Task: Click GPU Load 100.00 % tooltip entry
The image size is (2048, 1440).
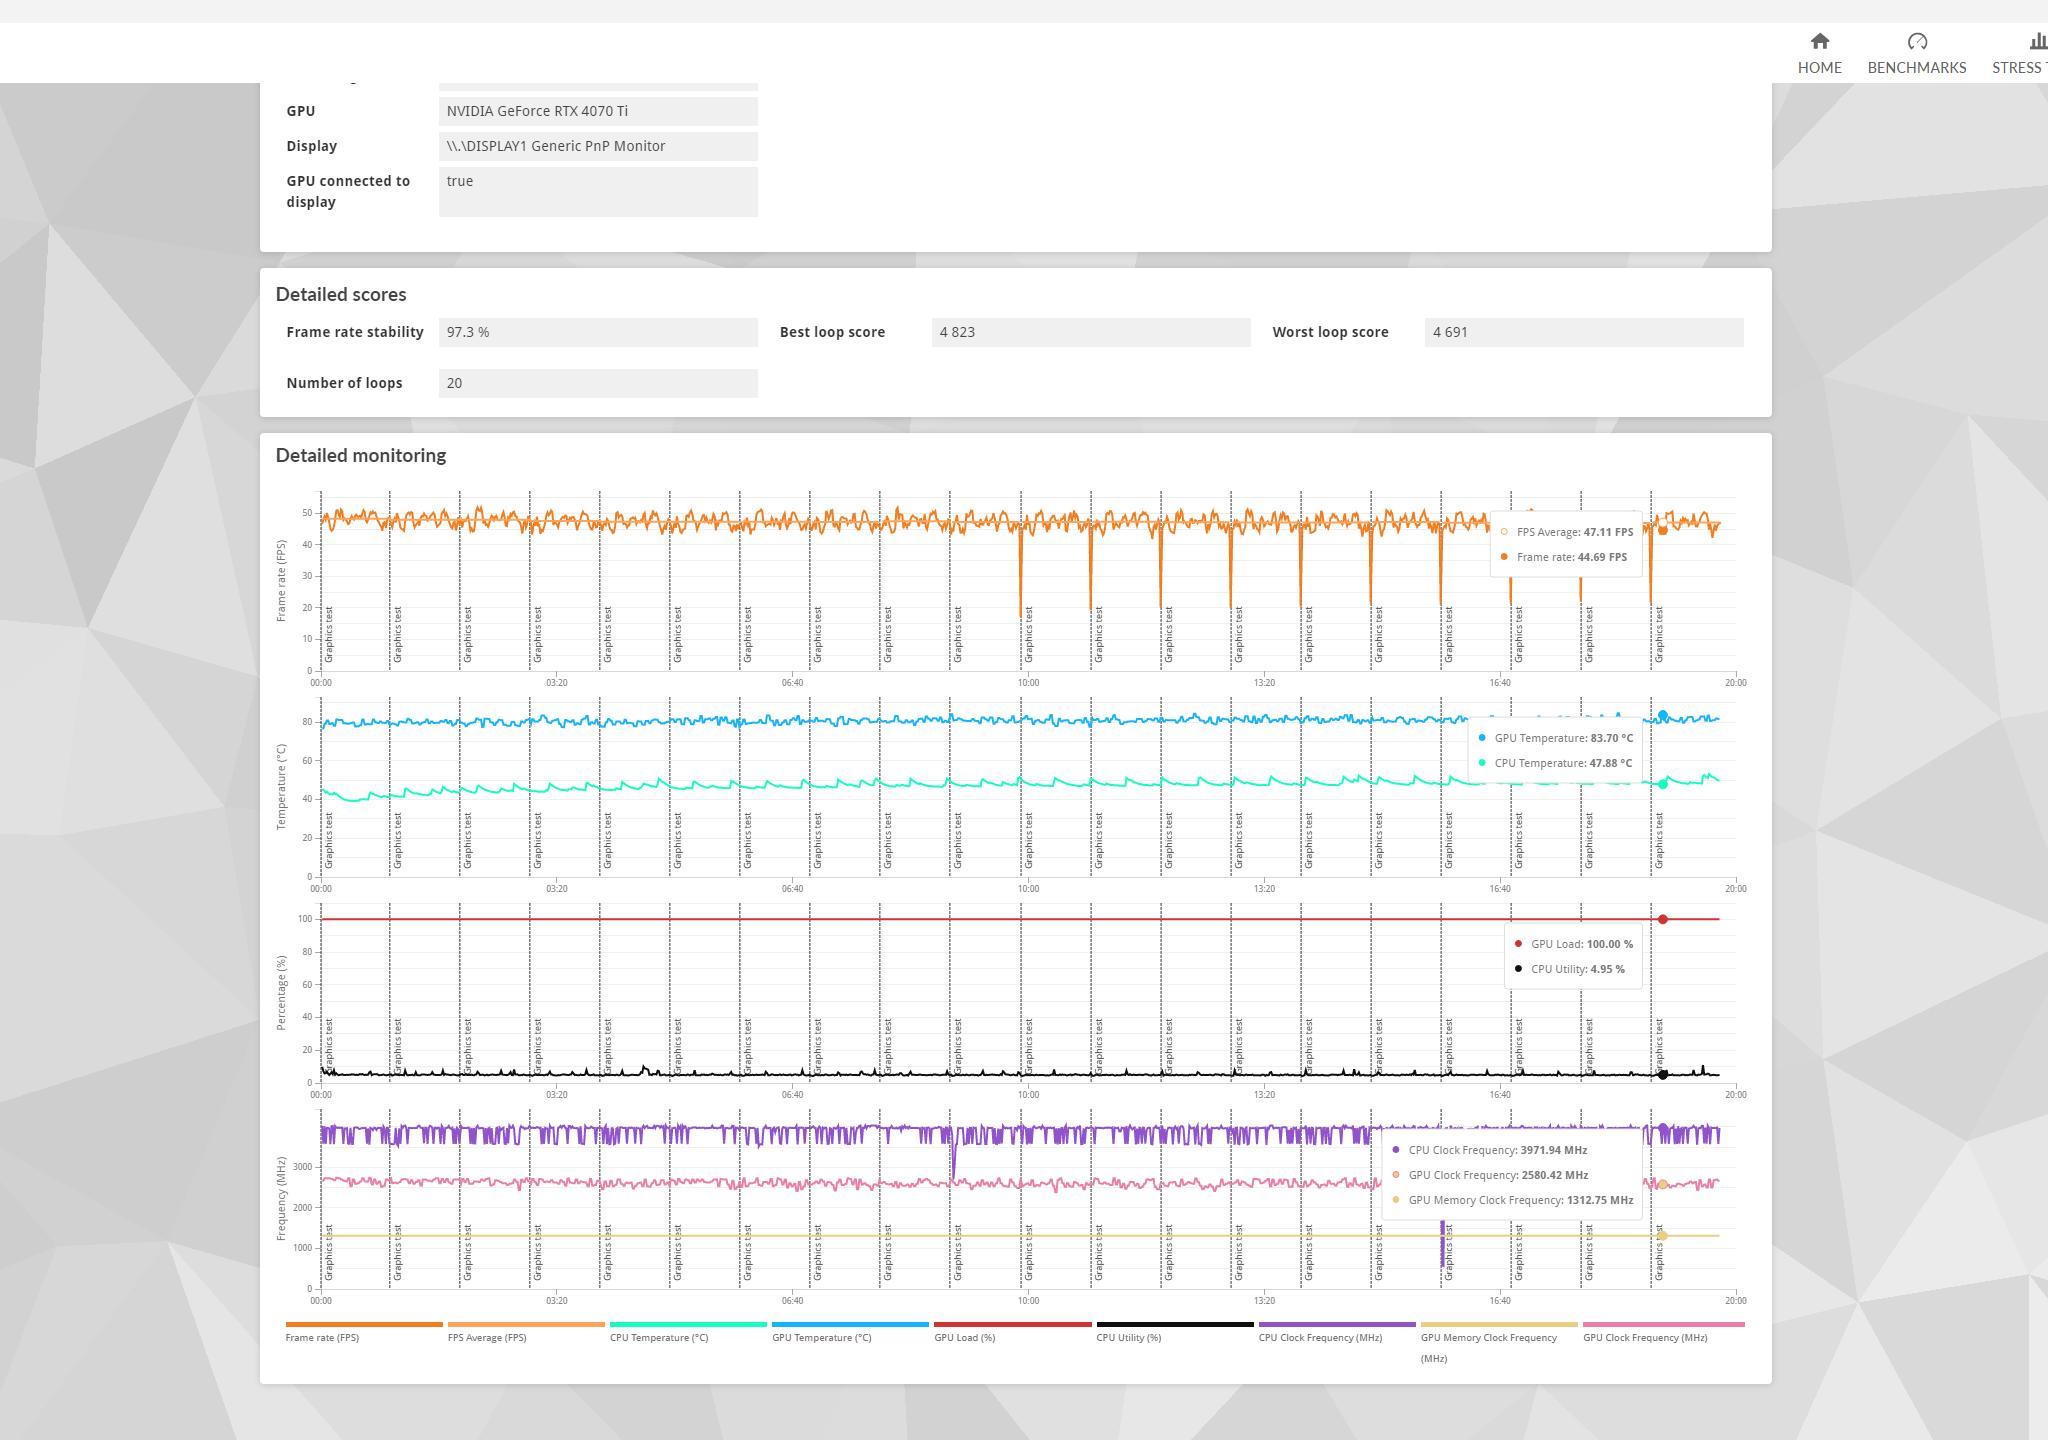Action: point(1573,944)
